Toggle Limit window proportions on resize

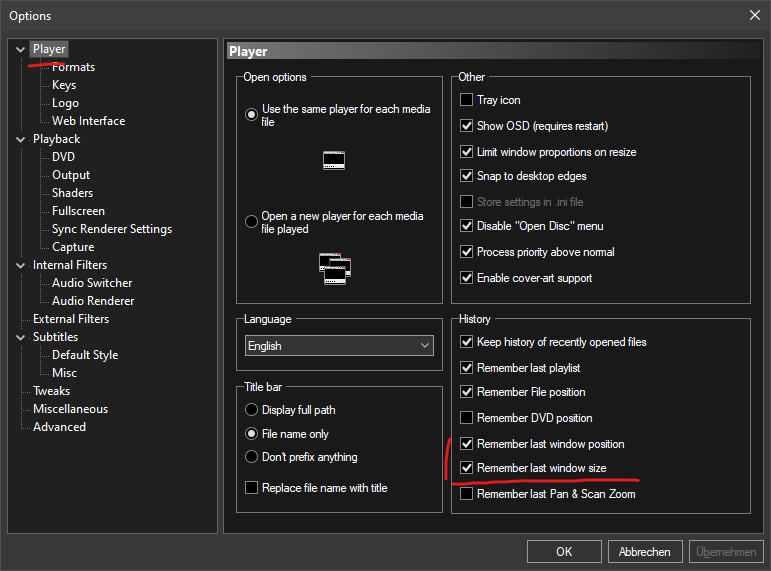click(x=466, y=151)
